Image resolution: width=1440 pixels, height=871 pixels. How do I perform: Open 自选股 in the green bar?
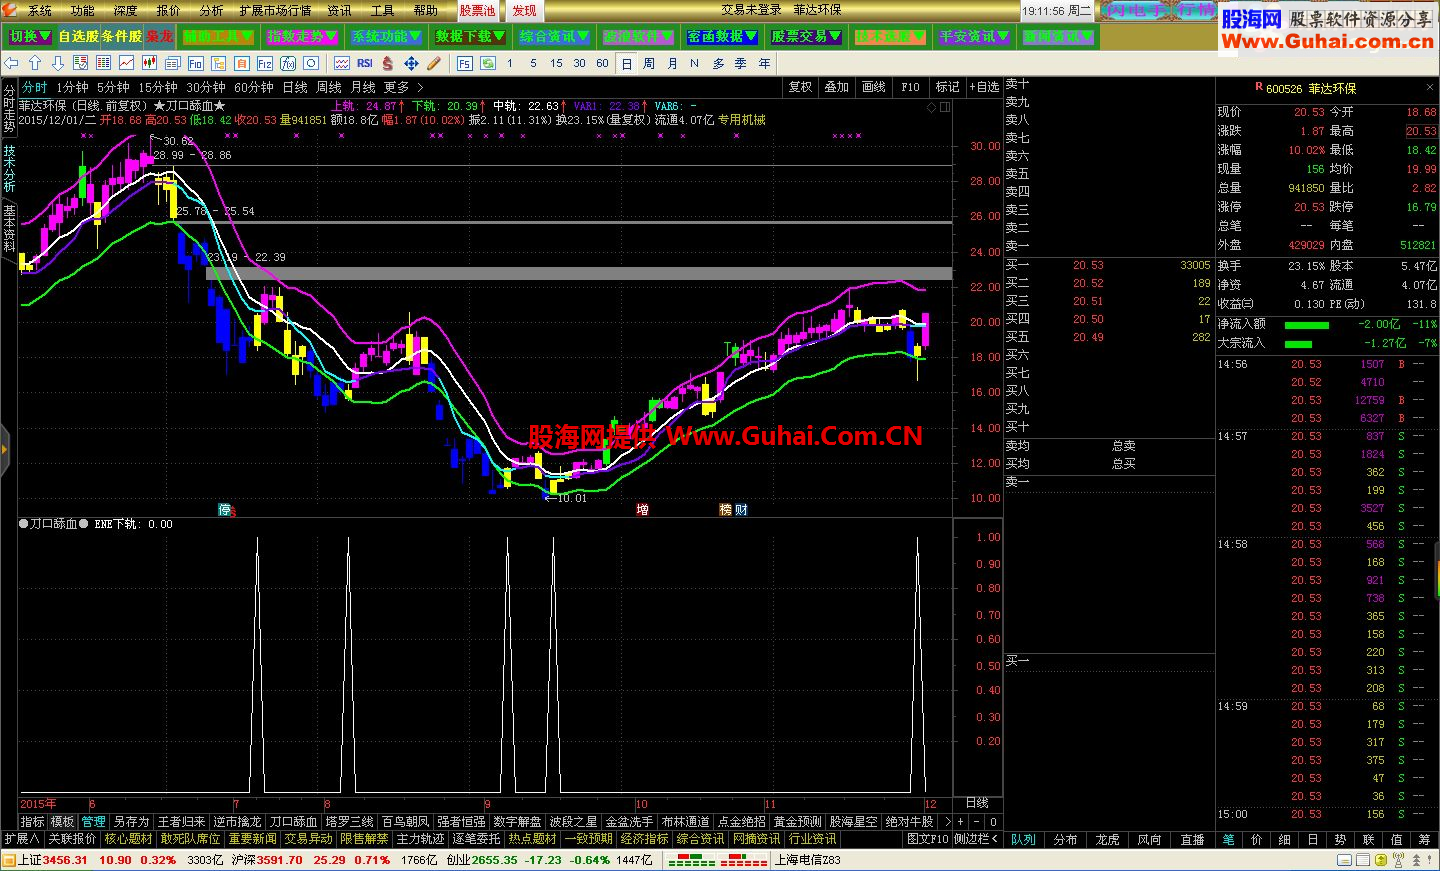pyautogui.click(x=78, y=37)
